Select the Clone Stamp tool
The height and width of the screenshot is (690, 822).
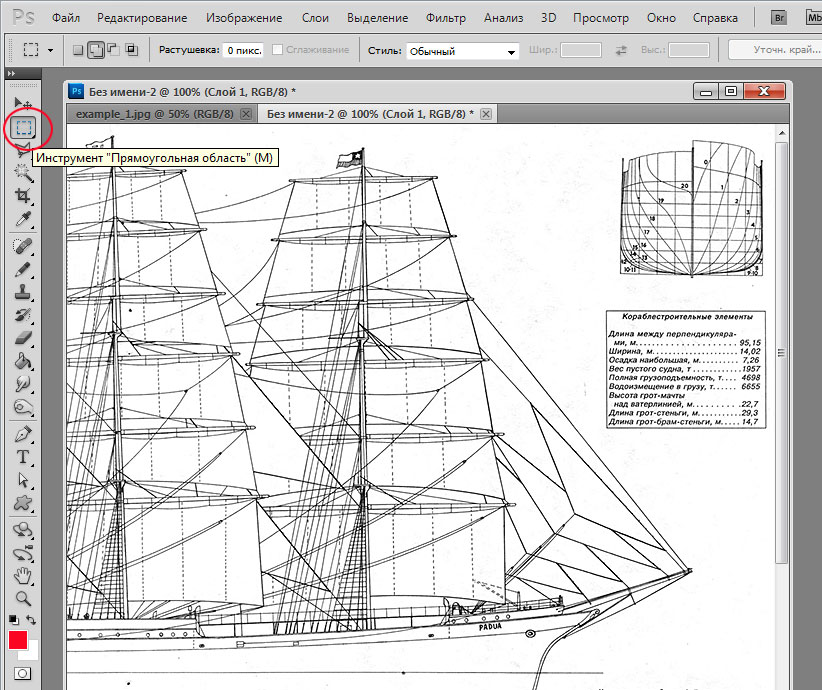pos(22,293)
